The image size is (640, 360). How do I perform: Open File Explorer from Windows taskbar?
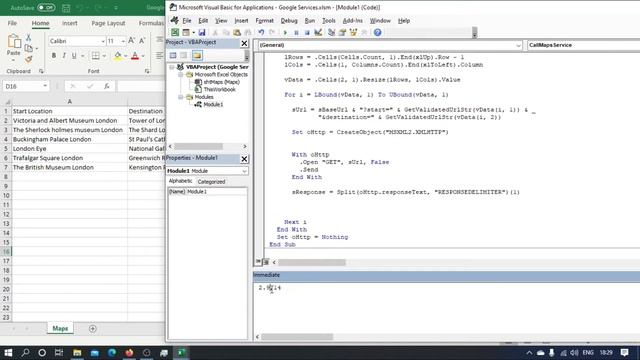[x=77, y=352]
